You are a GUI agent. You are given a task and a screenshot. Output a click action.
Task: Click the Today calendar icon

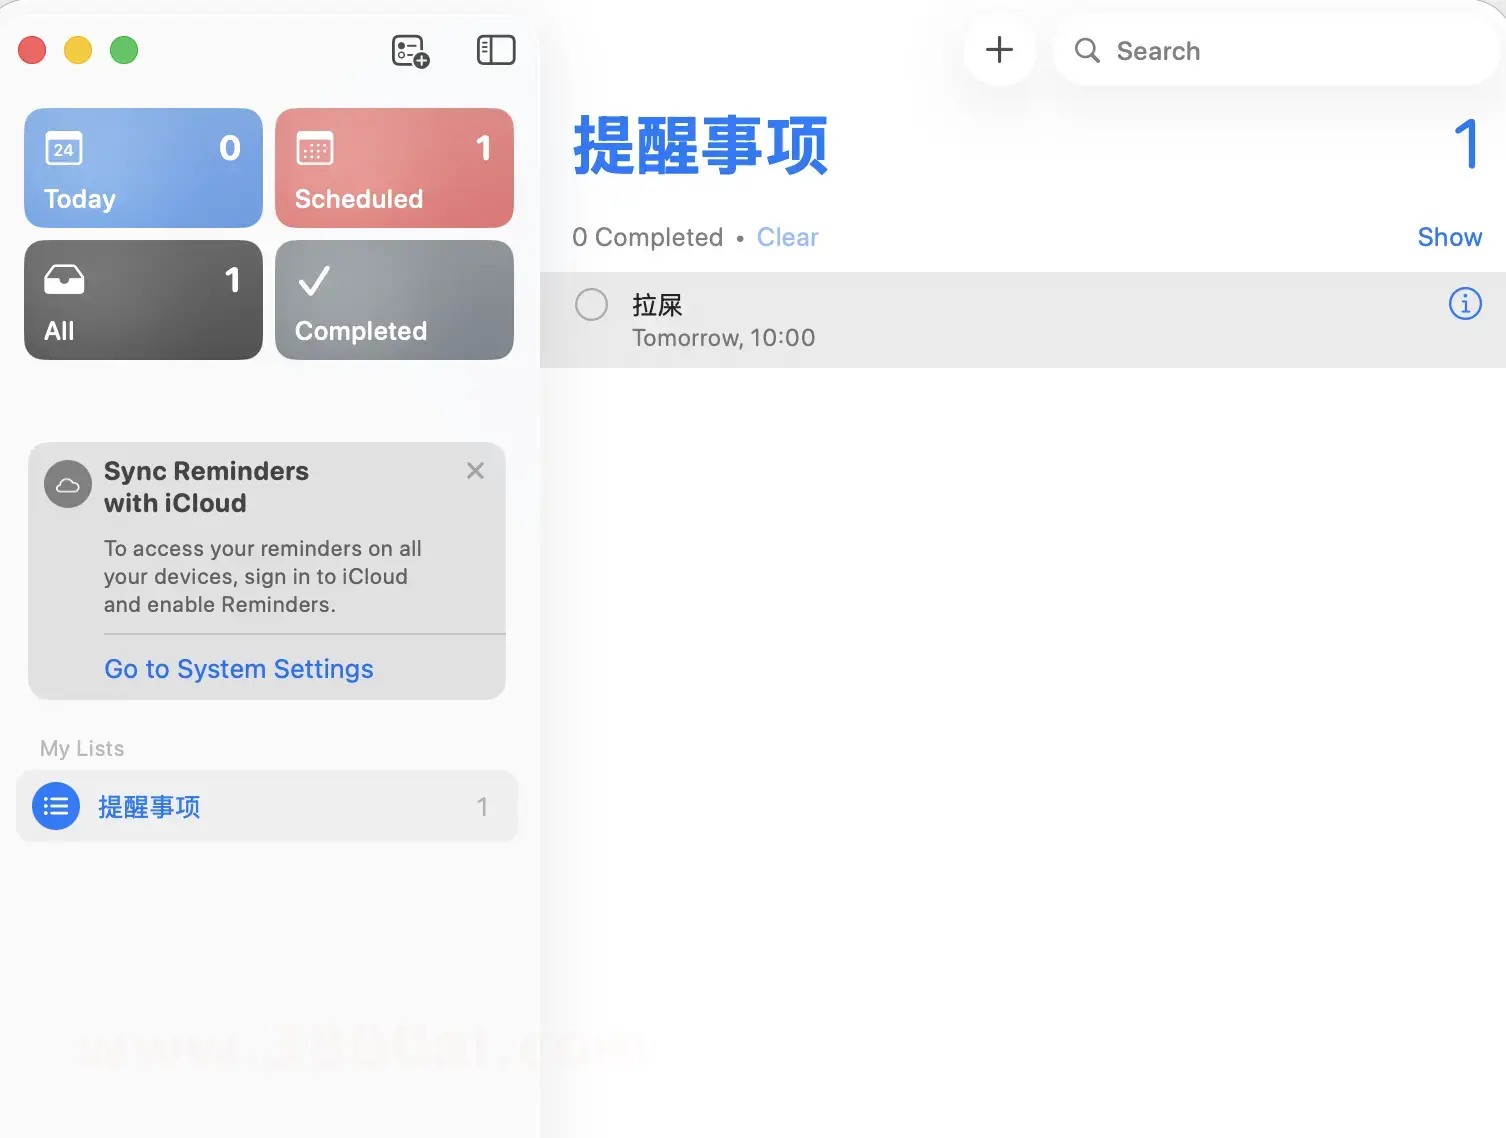[64, 150]
